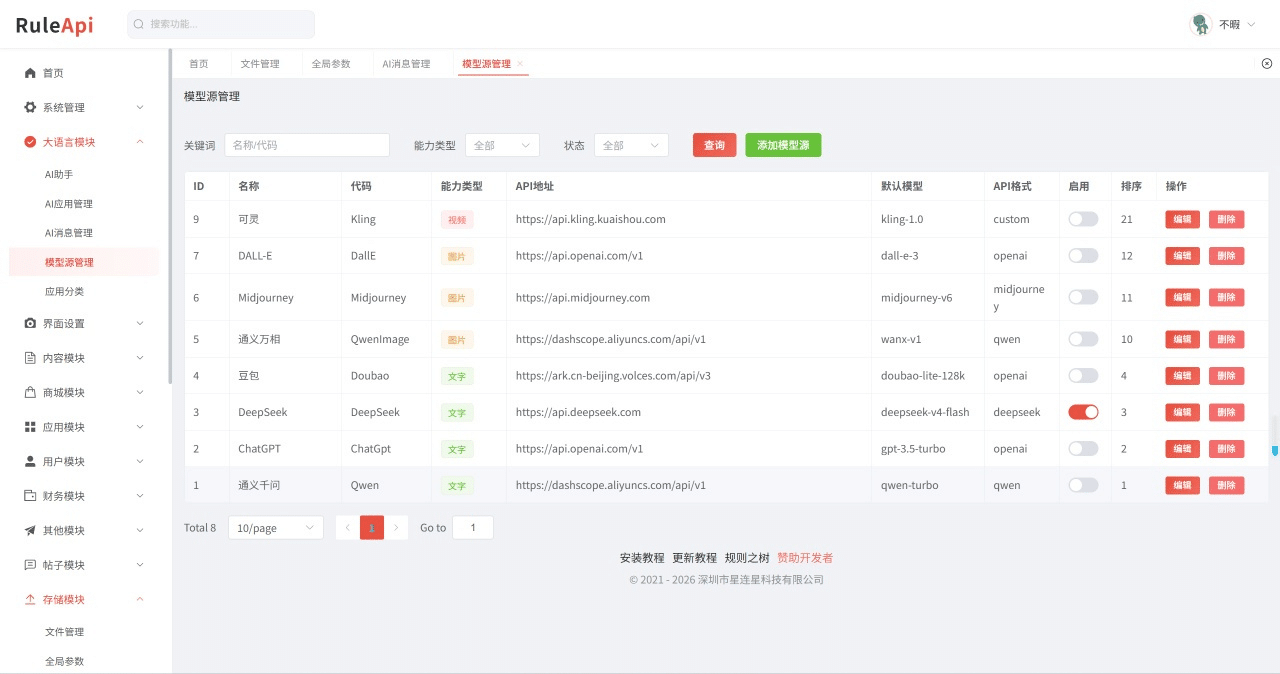Open AI应用管理 in the sidebar
This screenshot has width=1280, height=674.
(69, 204)
